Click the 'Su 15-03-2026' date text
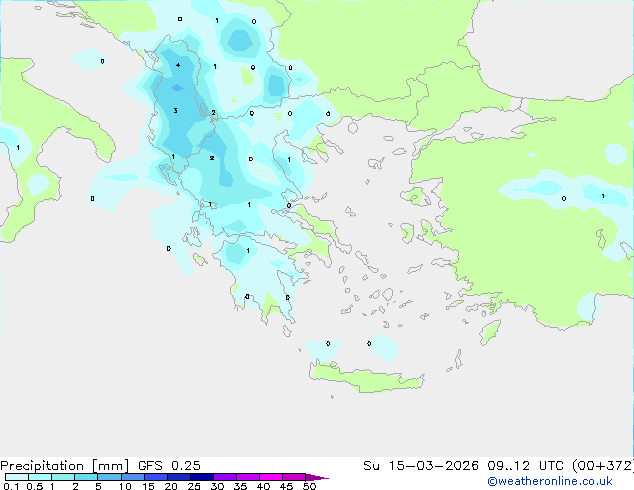The width and height of the screenshot is (634, 490). coord(421,466)
